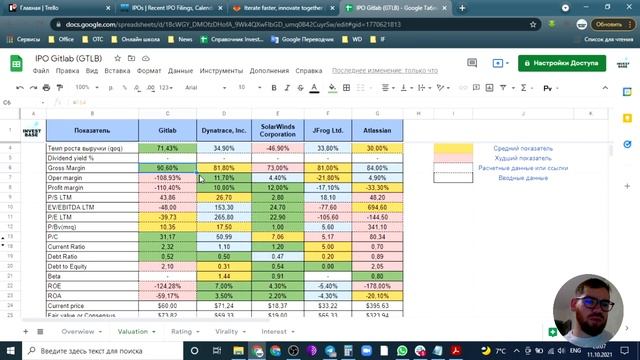Open the Valuation tab dropdown arrow
The width and height of the screenshot is (640, 360).
[154, 332]
